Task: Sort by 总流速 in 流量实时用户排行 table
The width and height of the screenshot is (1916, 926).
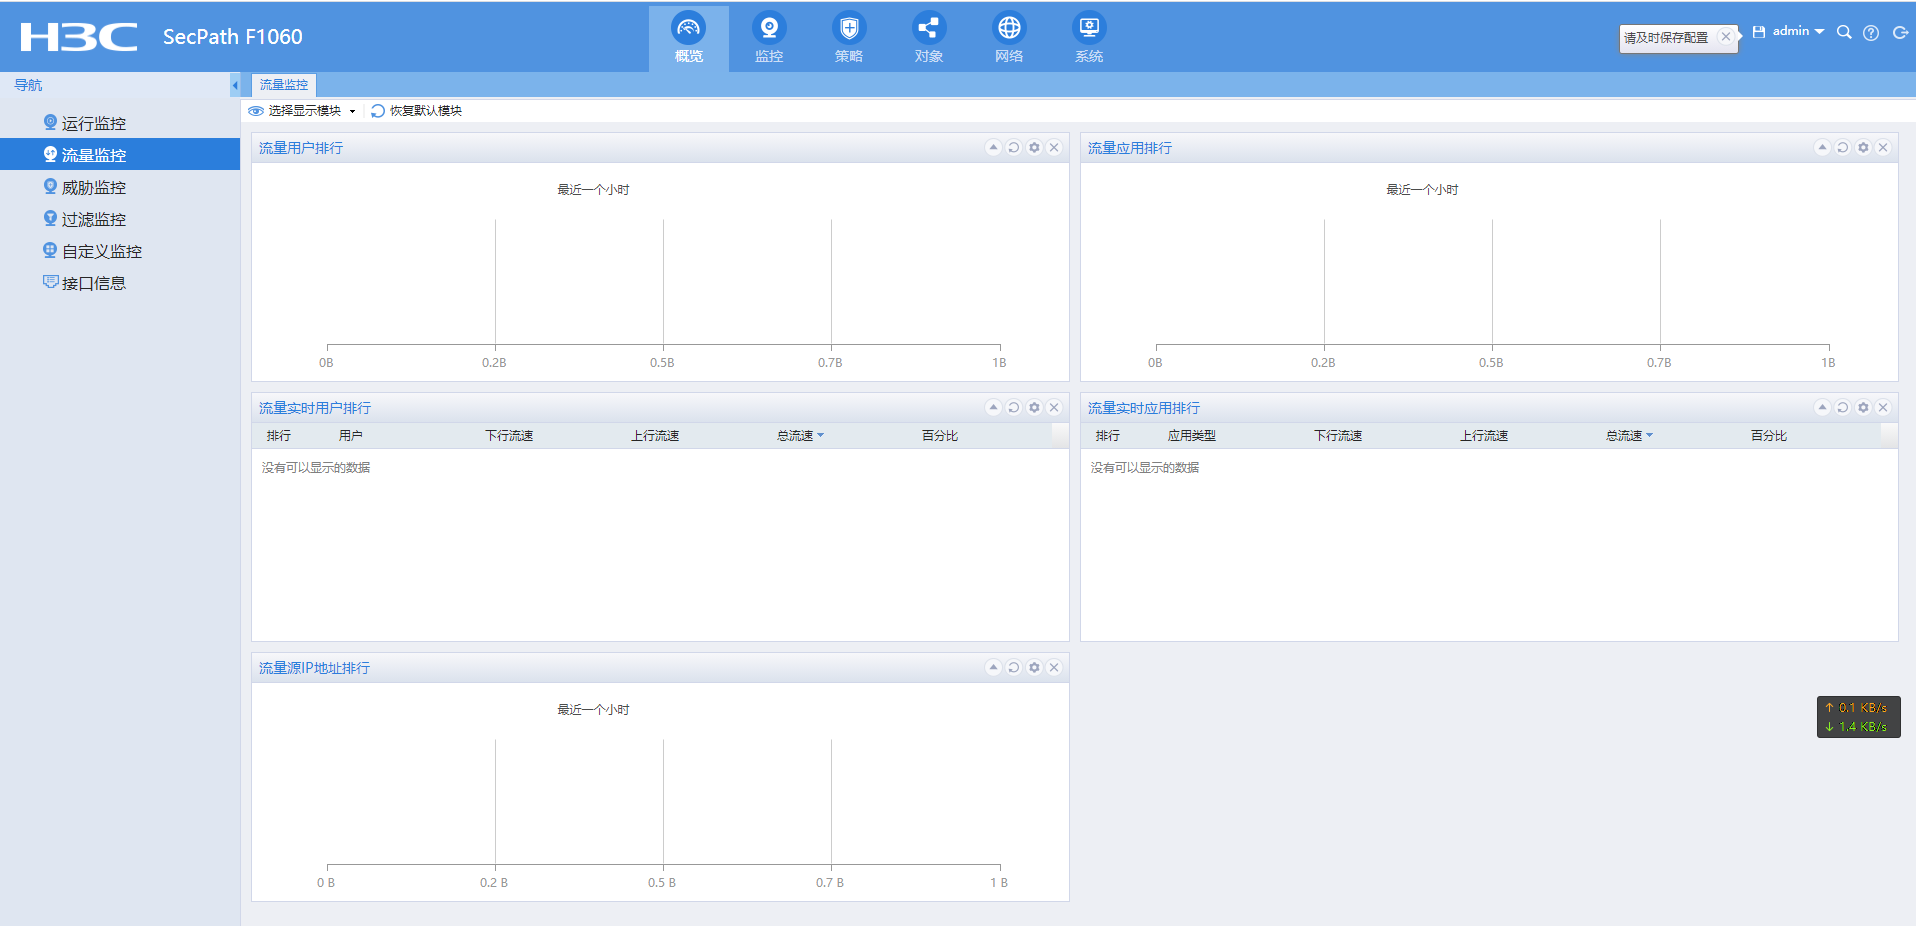Action: click(x=800, y=436)
